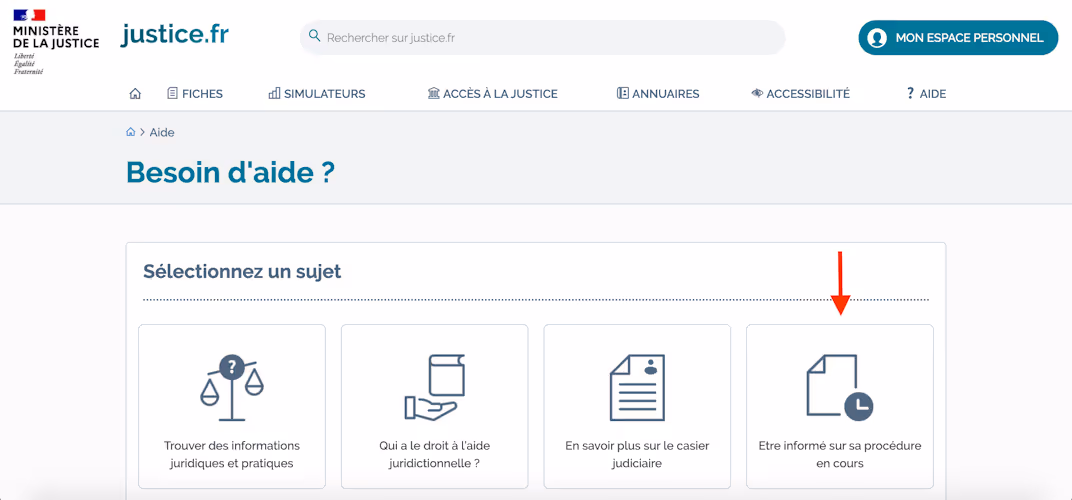Select Qui a le droit à l'aide juridictionnelle
Image resolution: width=1072 pixels, height=500 pixels.
tap(435, 406)
